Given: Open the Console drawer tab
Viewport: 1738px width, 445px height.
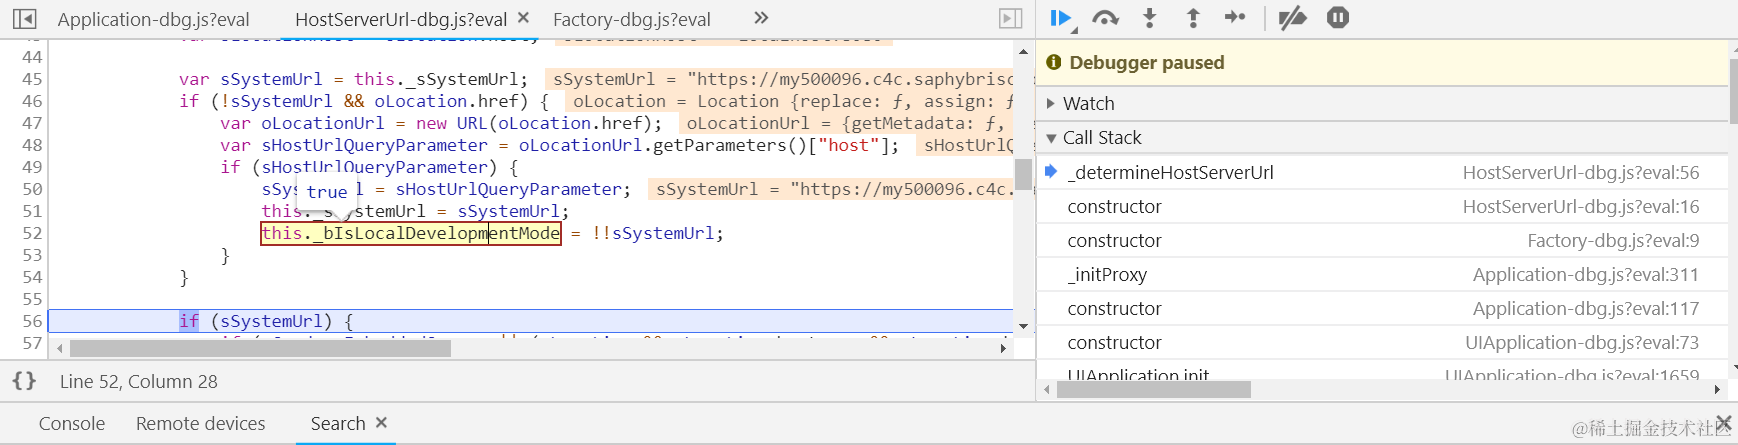Looking at the screenshot, I should [72, 424].
